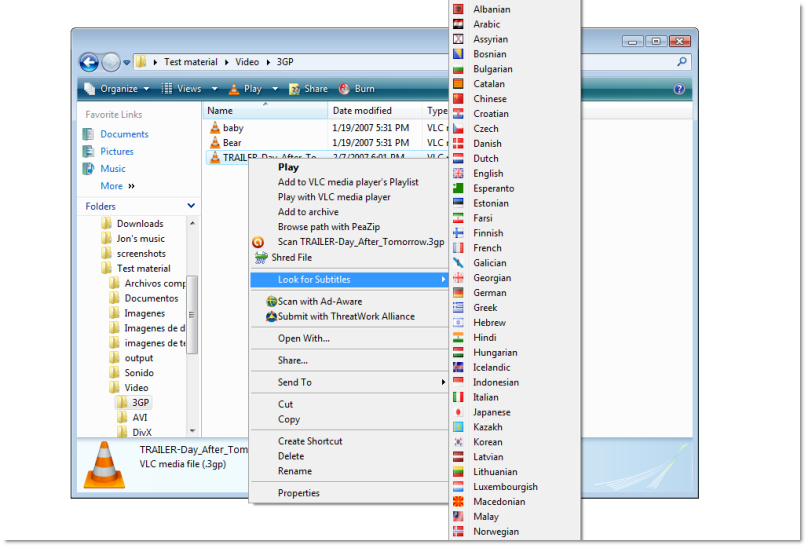
Task: Click the Date modified column header
Action: pos(362,111)
